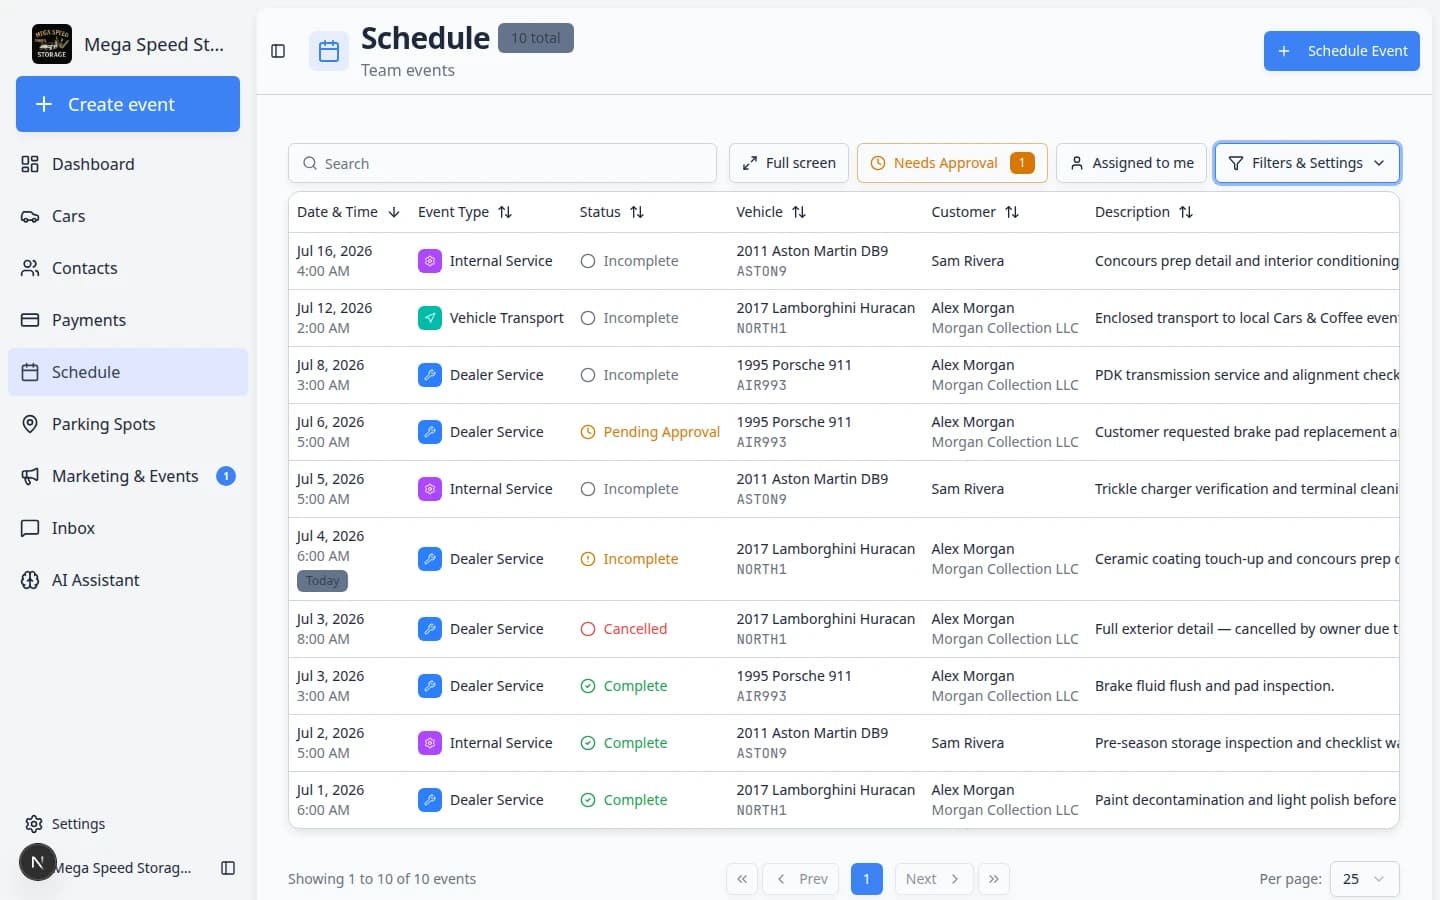The image size is (1440, 900).
Task: Click the Next page button
Action: 933,879
